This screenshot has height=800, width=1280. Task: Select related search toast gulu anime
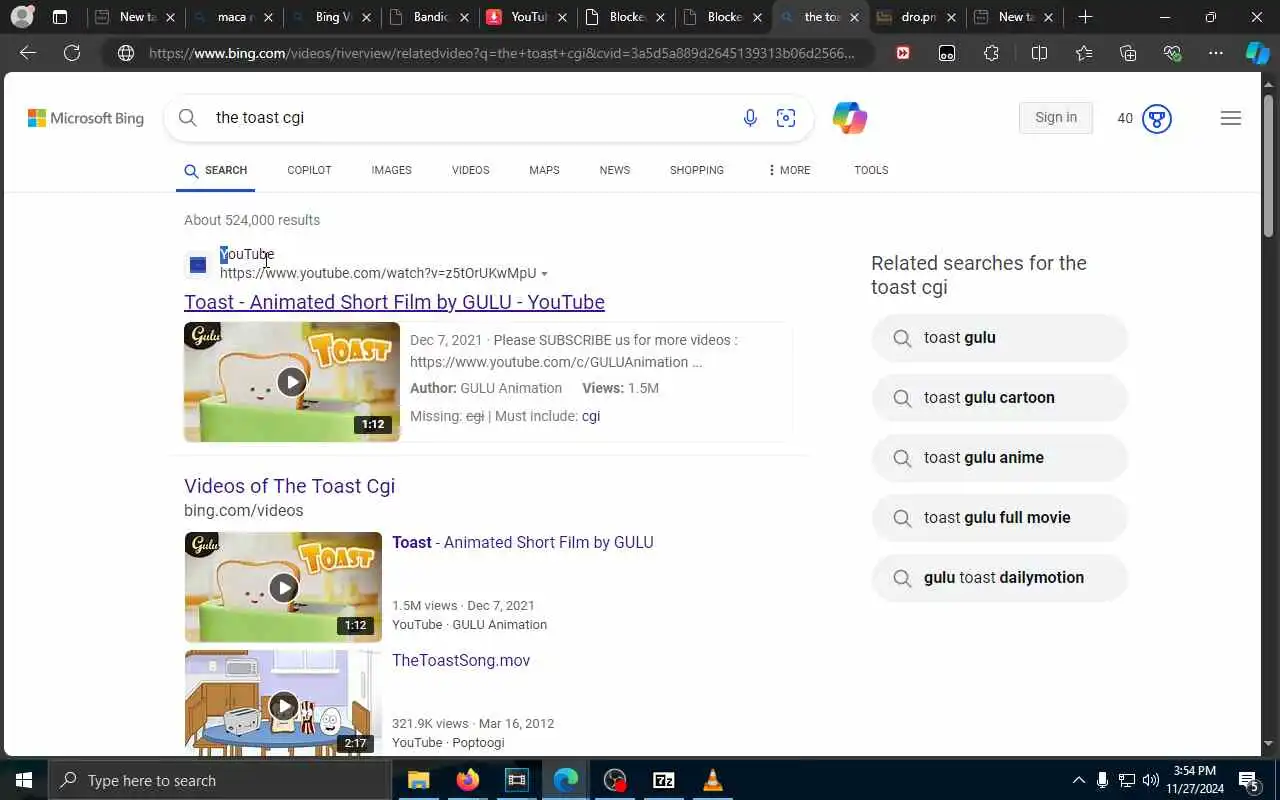click(1000, 458)
